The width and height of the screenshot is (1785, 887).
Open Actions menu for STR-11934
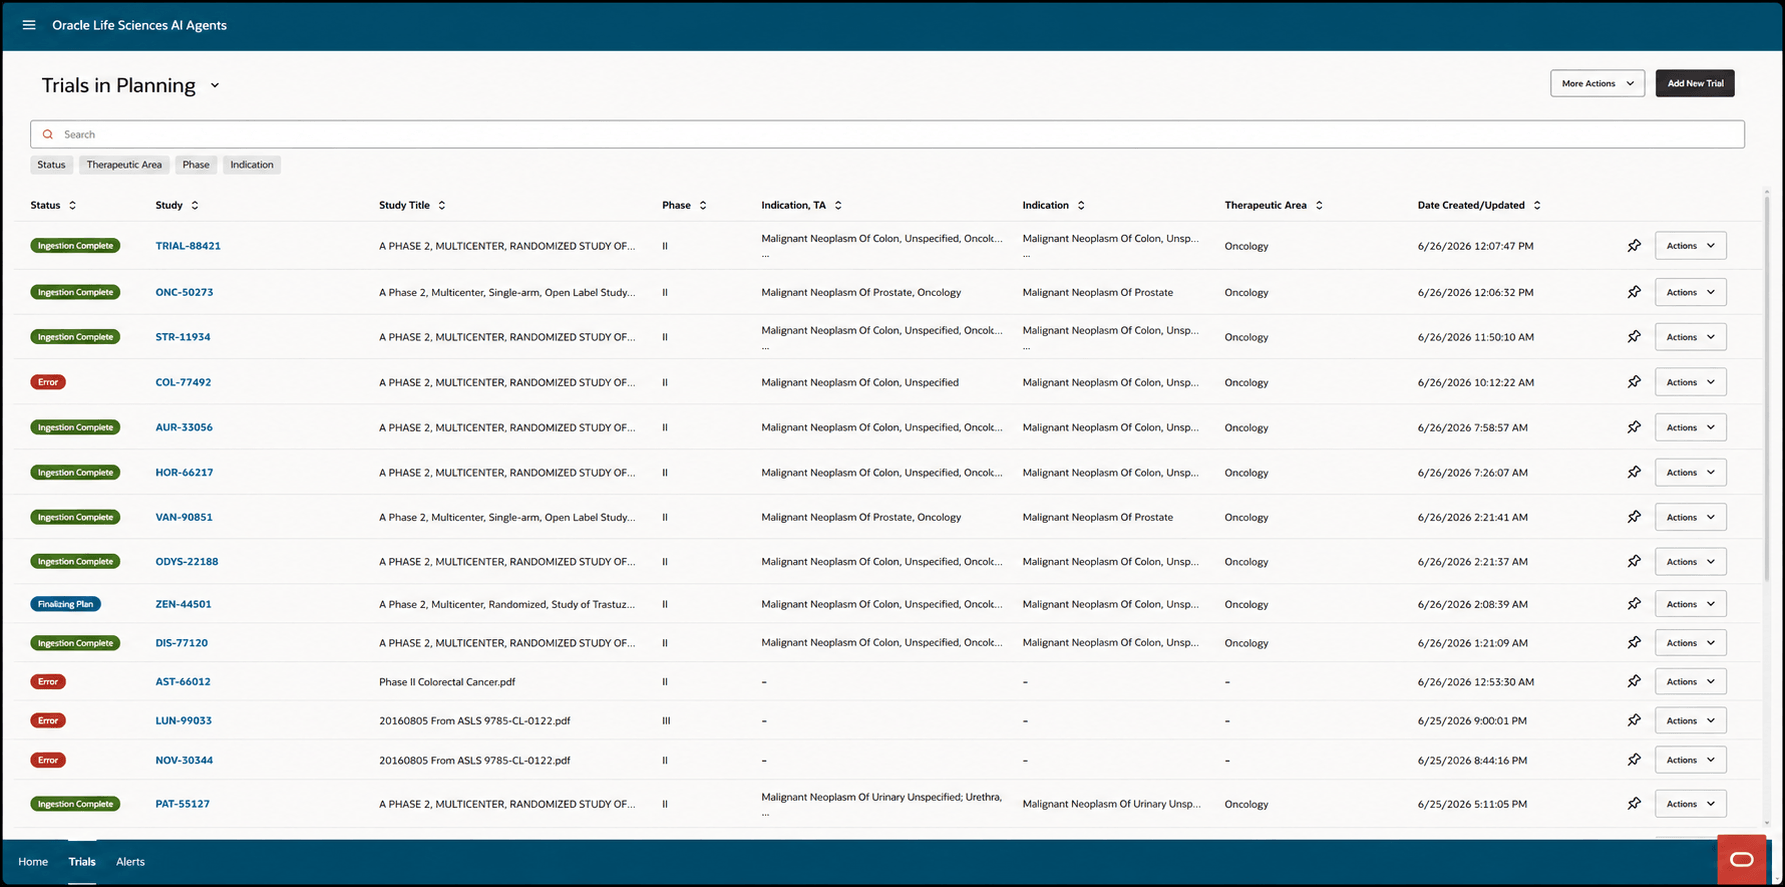1690,337
